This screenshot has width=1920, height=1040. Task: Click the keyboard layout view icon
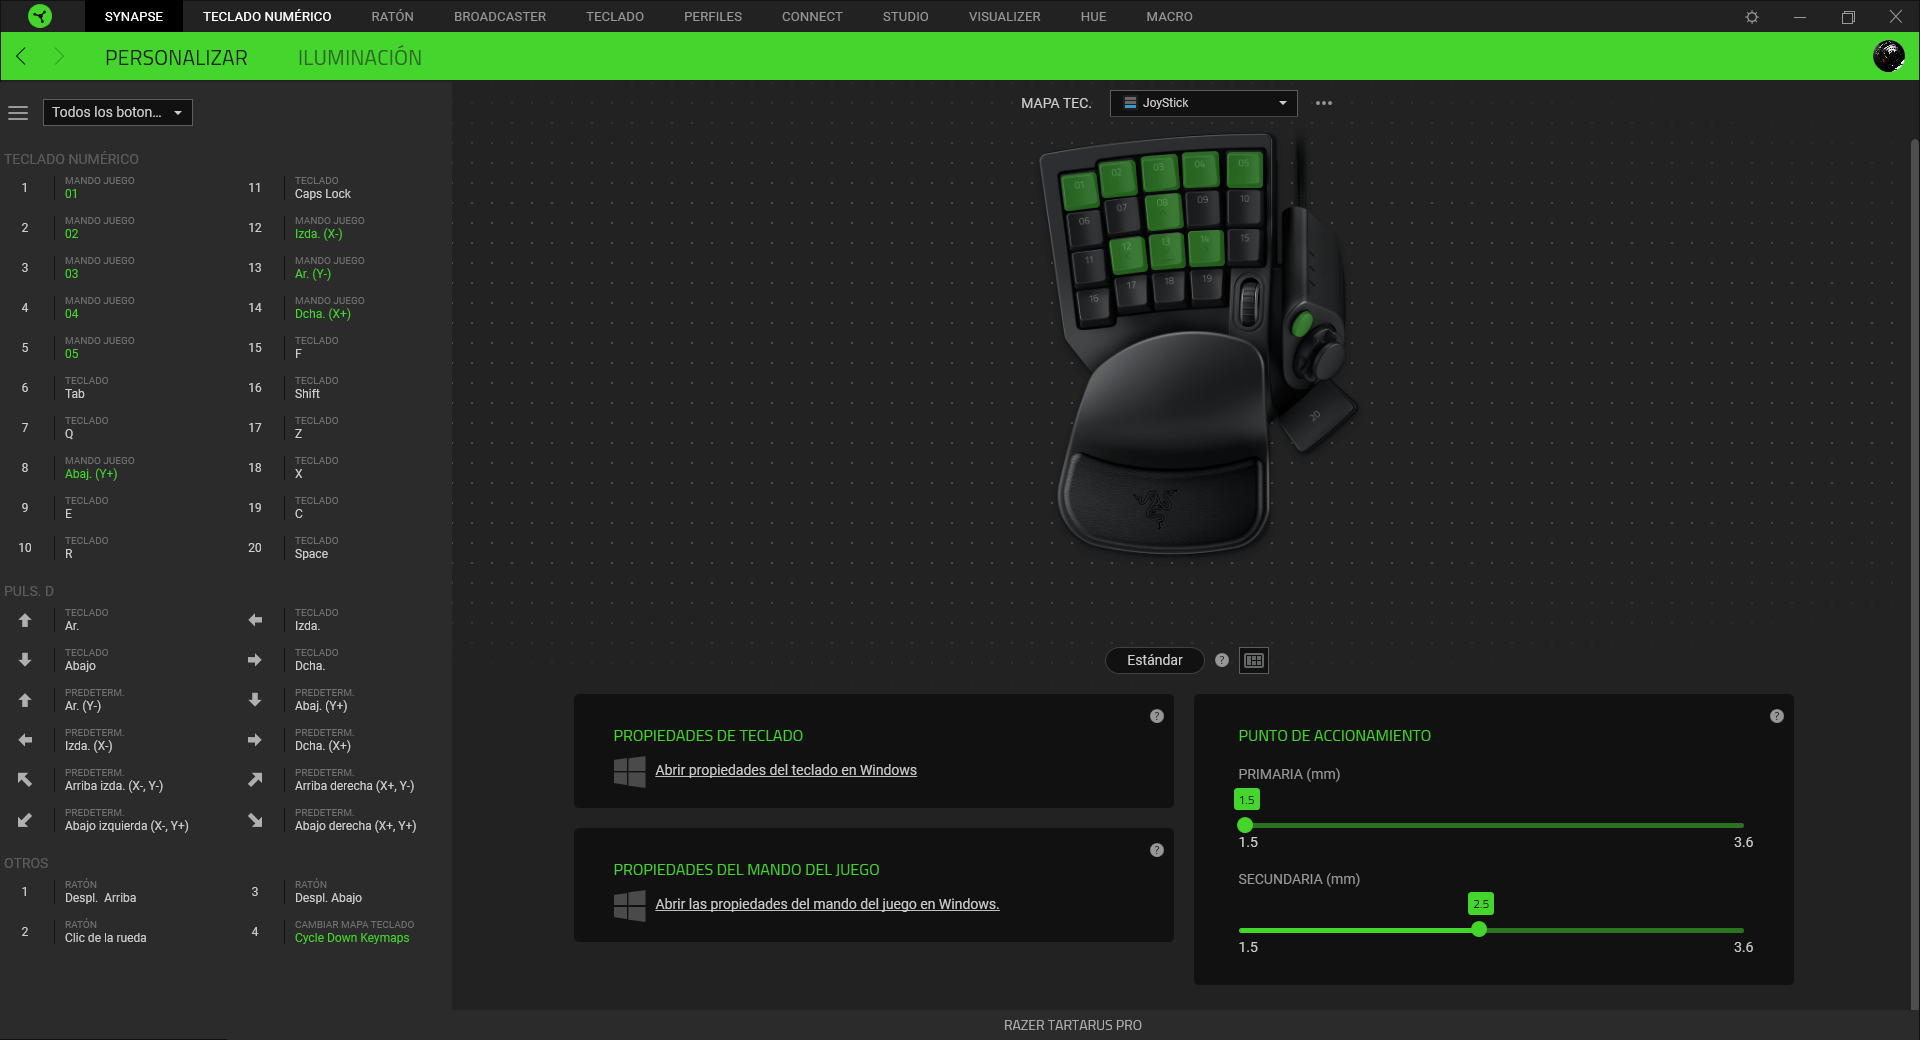tap(1254, 660)
